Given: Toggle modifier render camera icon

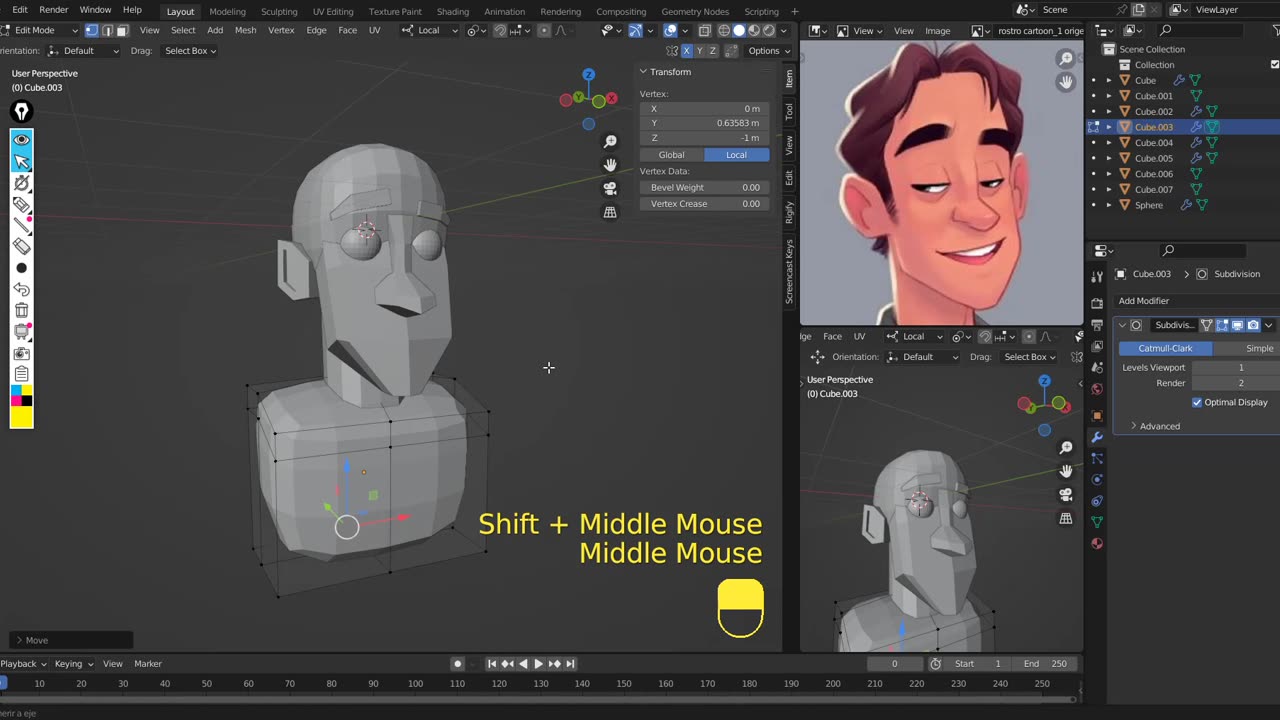Looking at the screenshot, I should click(1253, 325).
